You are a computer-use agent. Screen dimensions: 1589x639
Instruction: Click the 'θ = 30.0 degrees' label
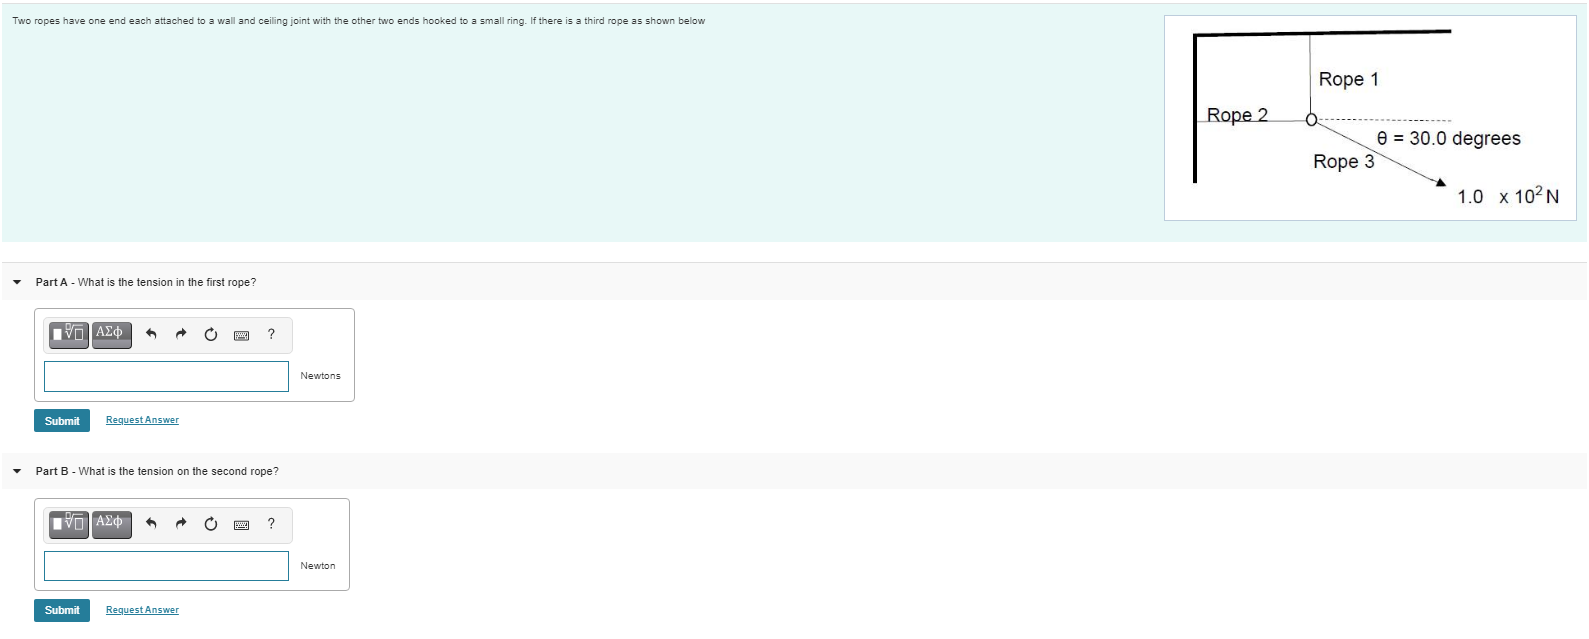1448,138
